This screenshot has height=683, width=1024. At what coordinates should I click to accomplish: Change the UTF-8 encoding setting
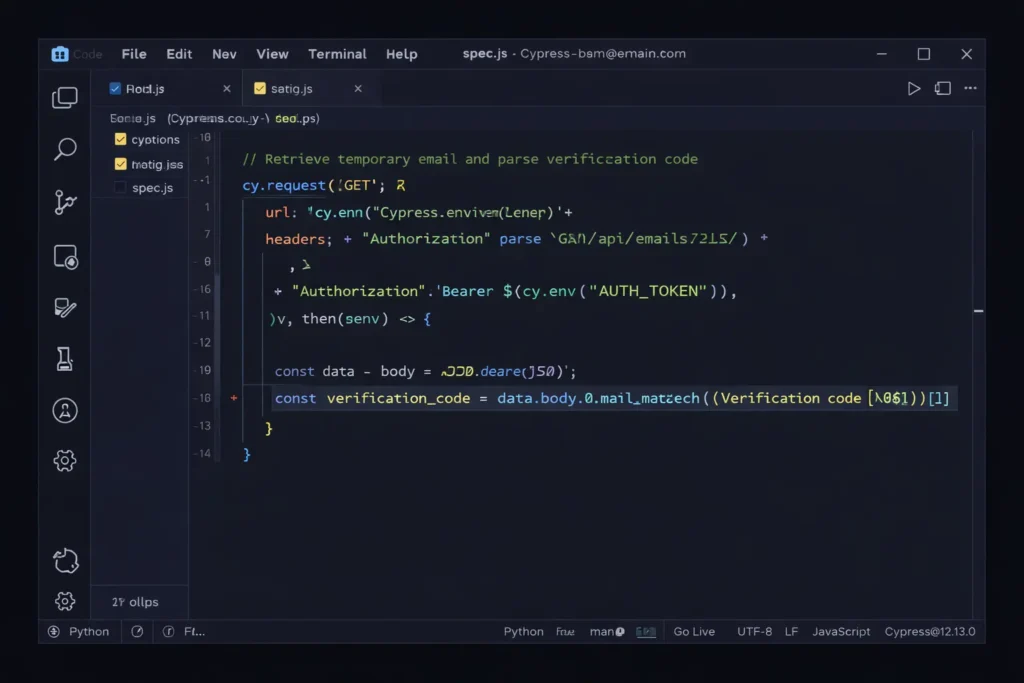click(754, 631)
